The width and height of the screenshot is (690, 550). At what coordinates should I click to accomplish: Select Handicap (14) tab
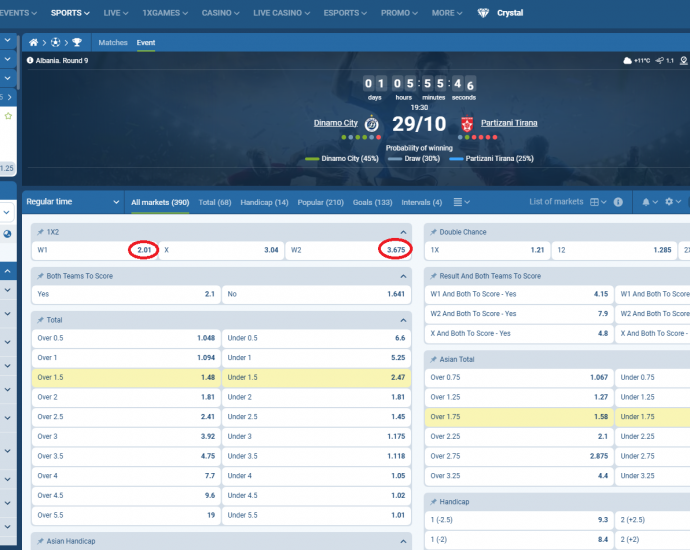(264, 202)
